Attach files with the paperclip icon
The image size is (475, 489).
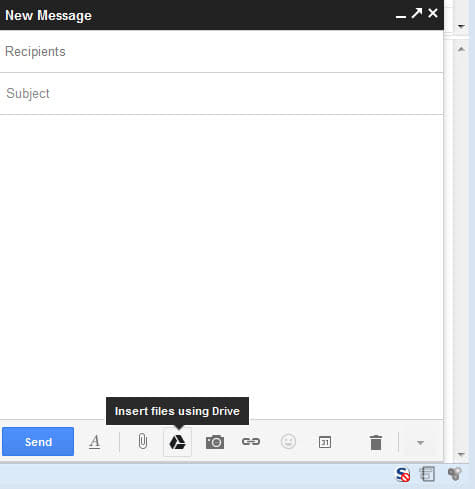143,442
